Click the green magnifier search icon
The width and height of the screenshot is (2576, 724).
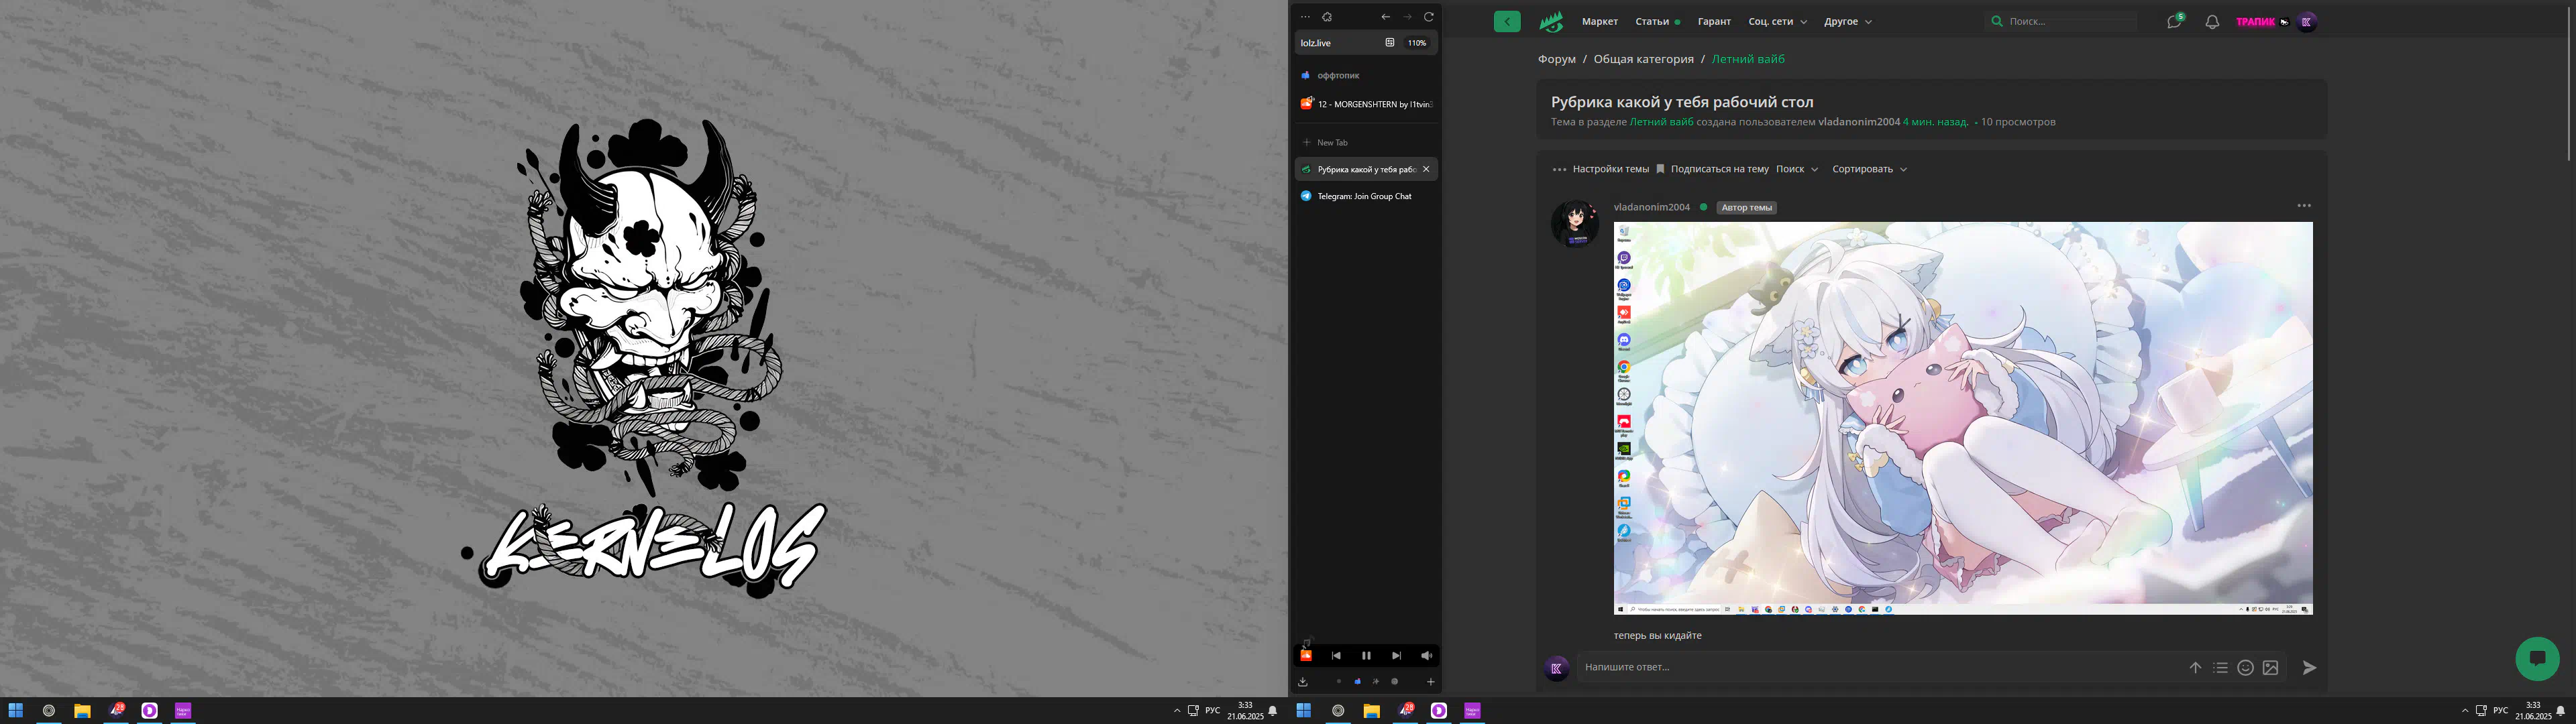click(1997, 21)
